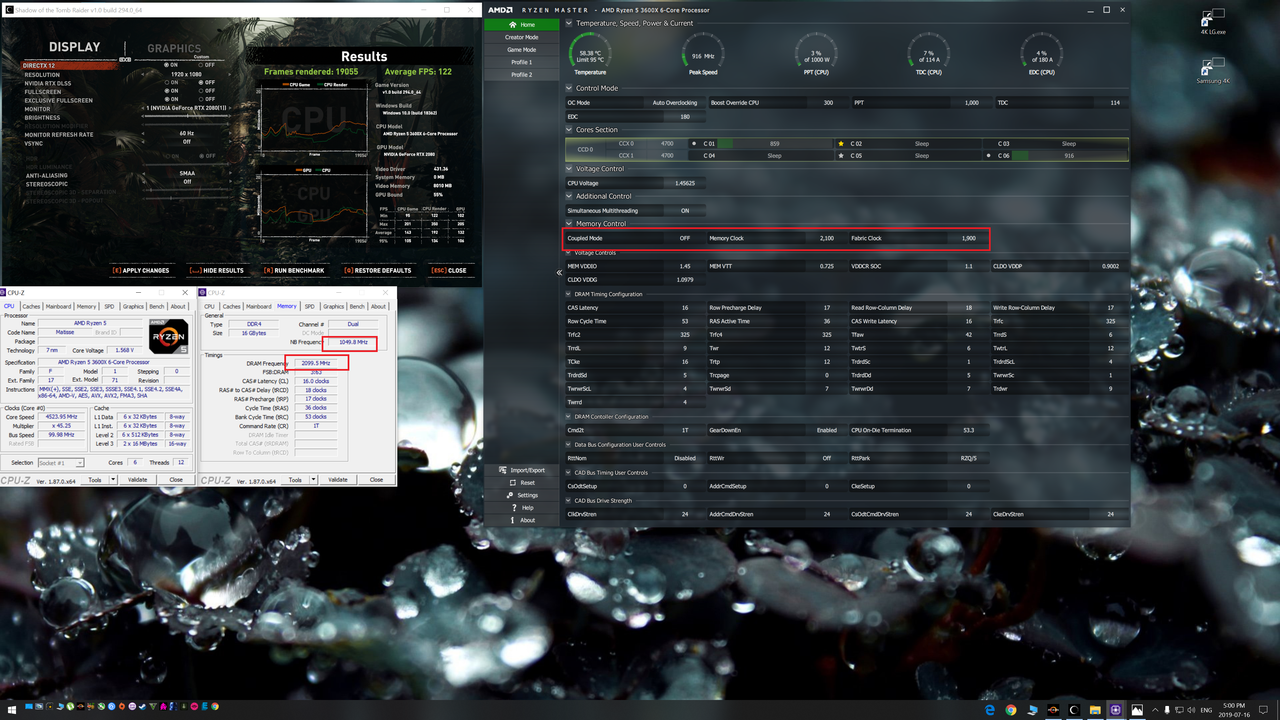The image size is (1280, 720).
Task: Collapse the Cores Section
Action: (570, 130)
